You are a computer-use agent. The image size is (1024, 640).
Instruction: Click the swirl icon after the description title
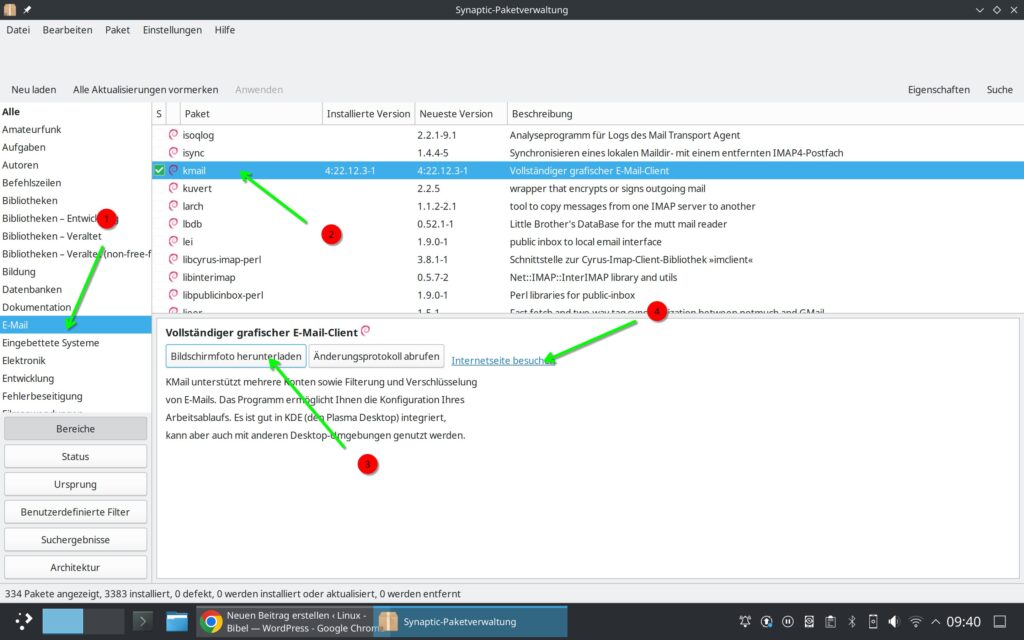pos(366,330)
